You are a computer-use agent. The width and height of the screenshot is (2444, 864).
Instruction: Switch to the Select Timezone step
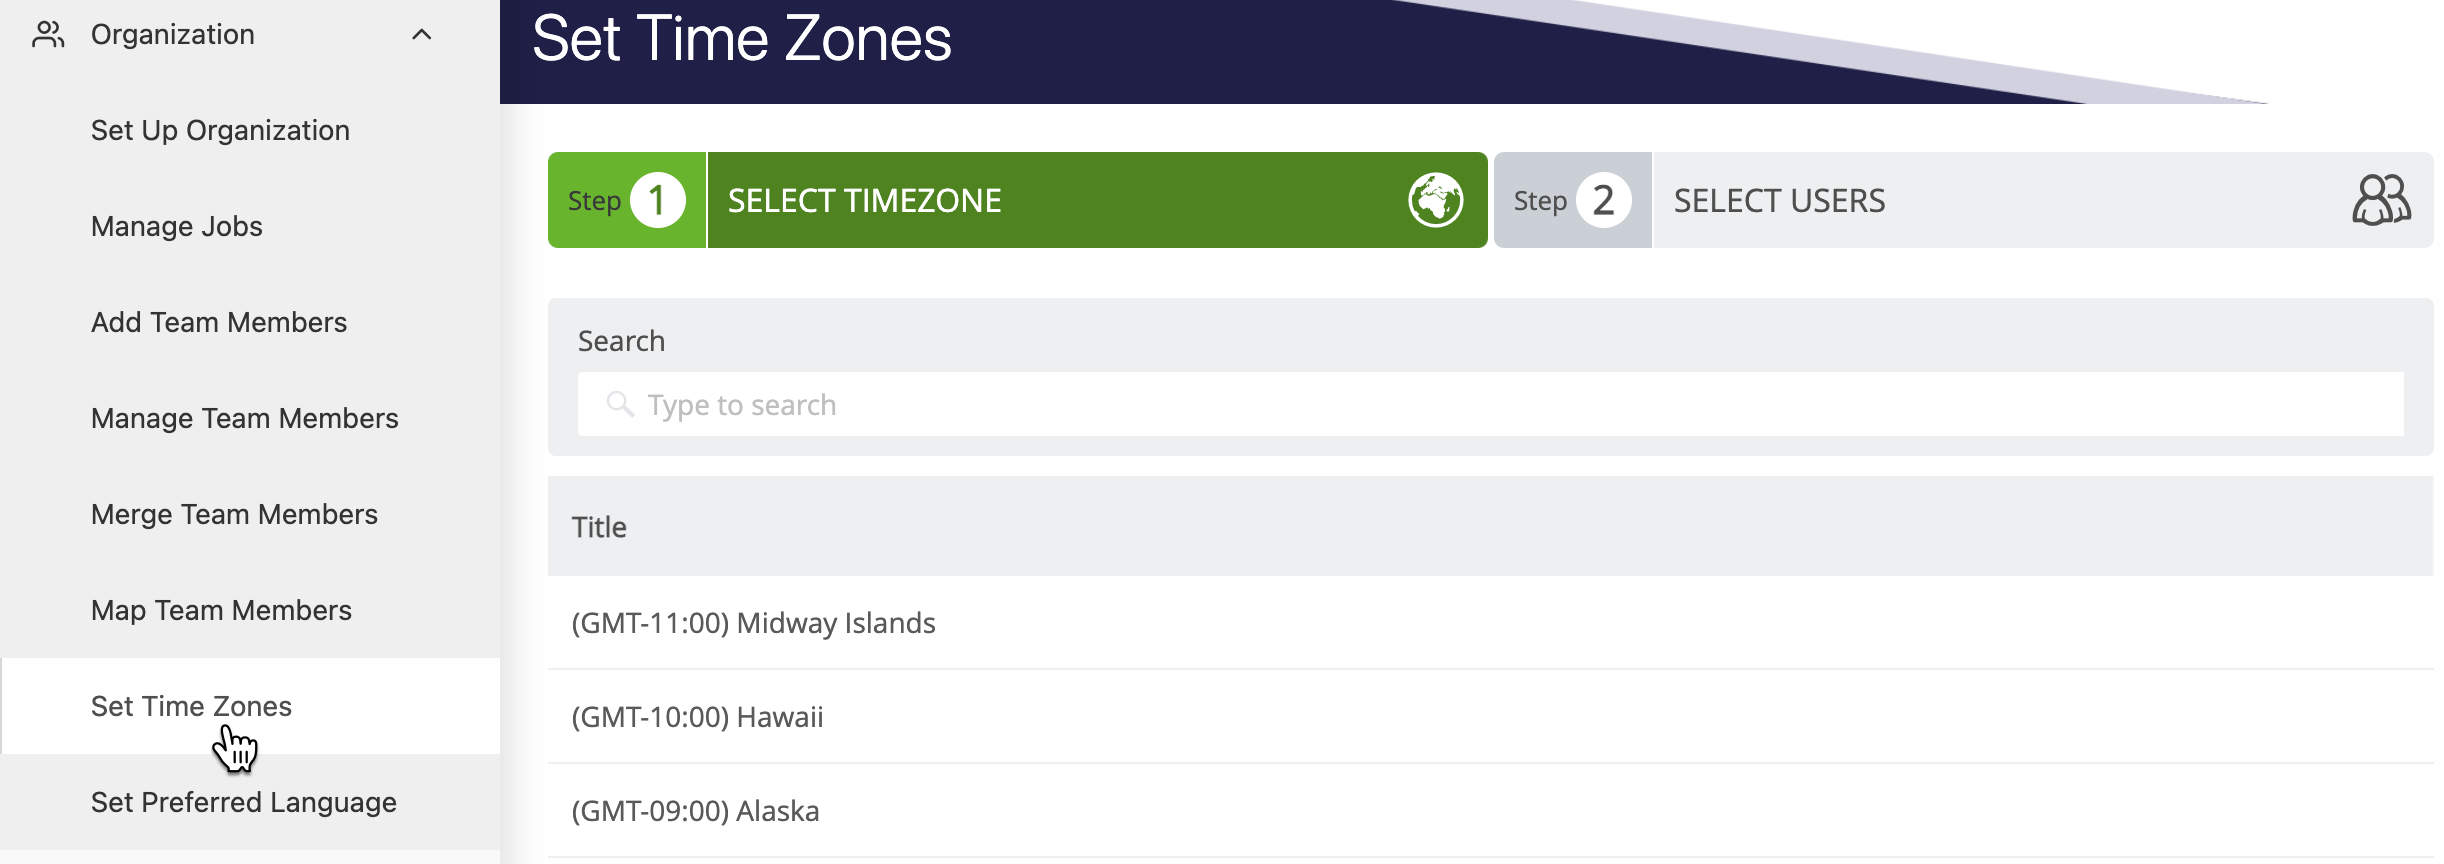click(1000, 199)
